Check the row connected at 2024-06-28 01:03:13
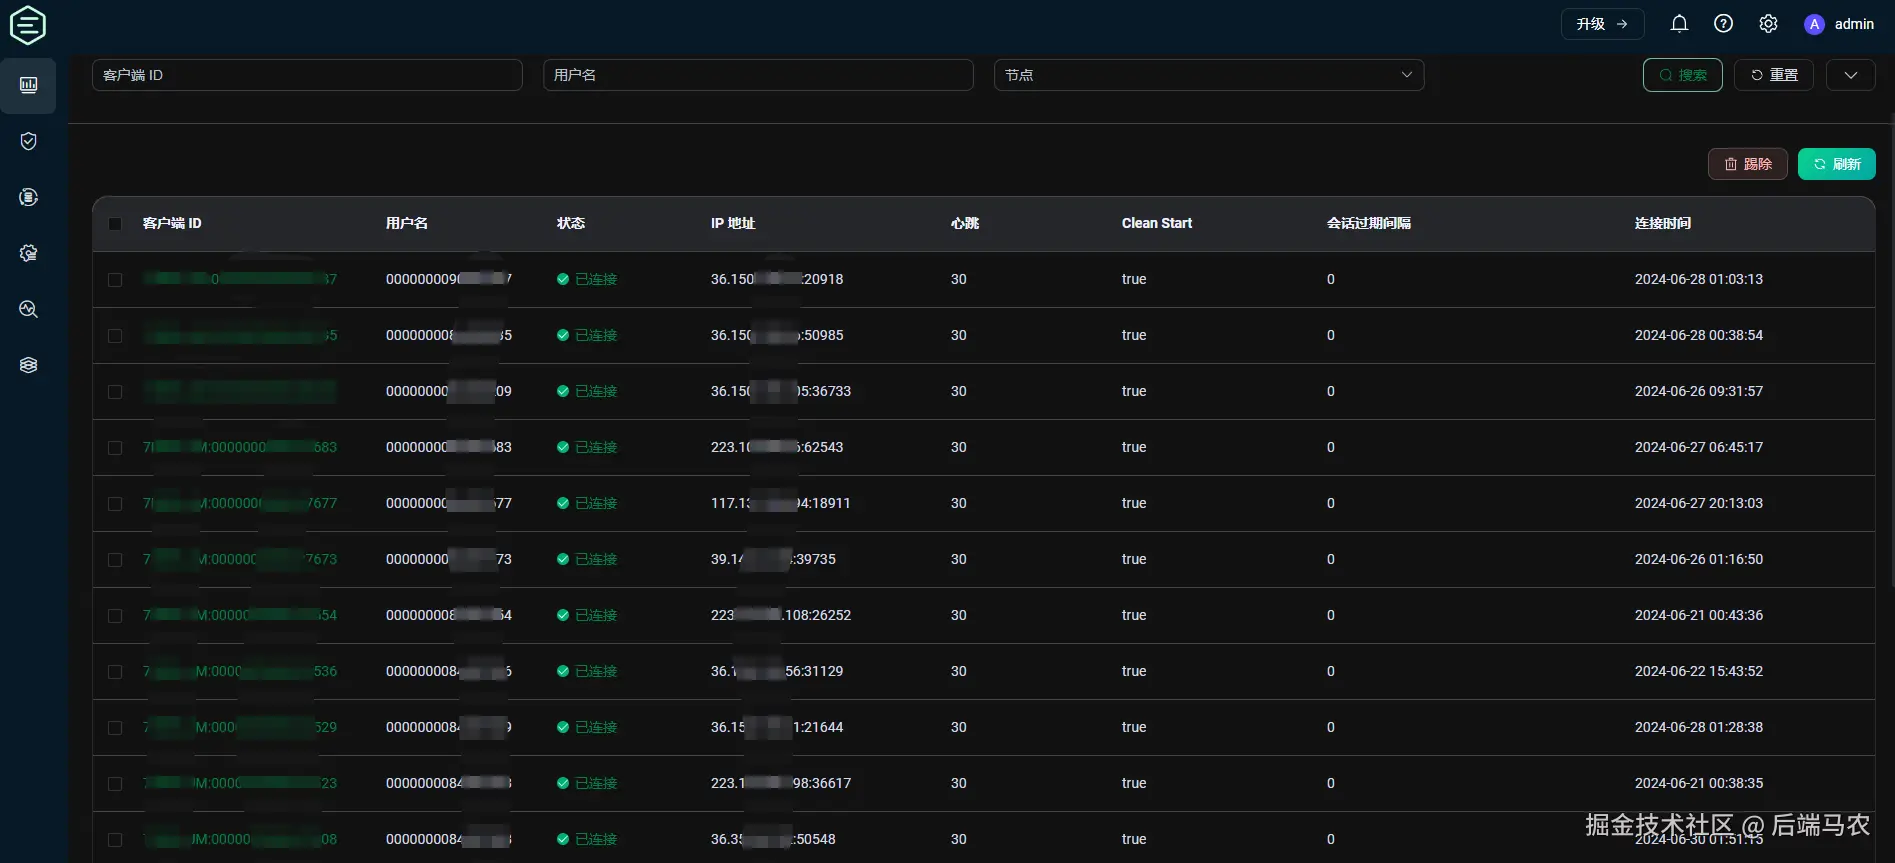 [x=115, y=280]
